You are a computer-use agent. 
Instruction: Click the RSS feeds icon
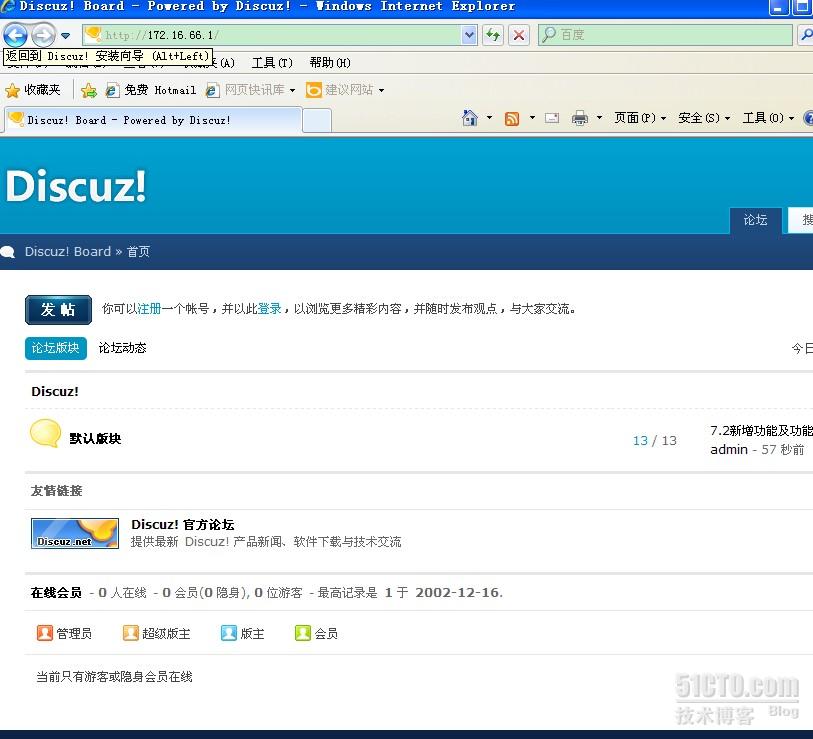(512, 119)
